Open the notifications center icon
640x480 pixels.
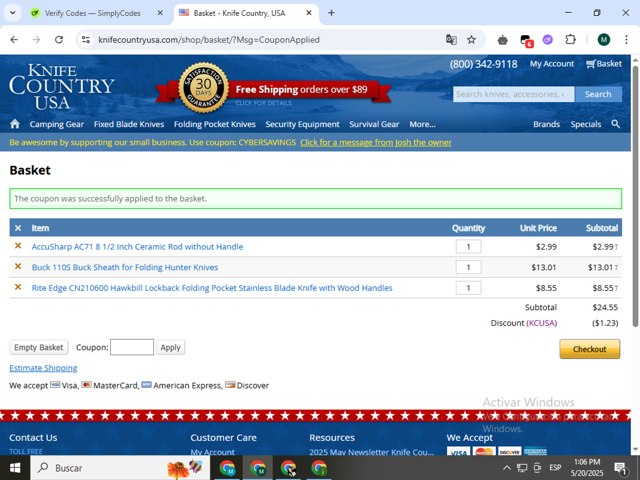pos(620,468)
